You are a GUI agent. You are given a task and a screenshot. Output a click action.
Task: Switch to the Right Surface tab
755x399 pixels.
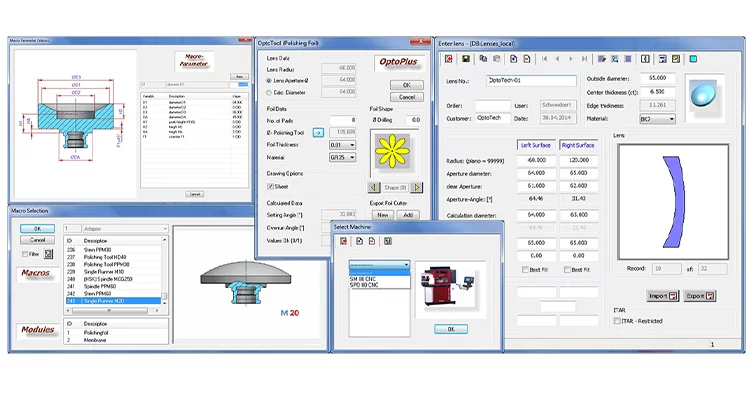pos(578,145)
